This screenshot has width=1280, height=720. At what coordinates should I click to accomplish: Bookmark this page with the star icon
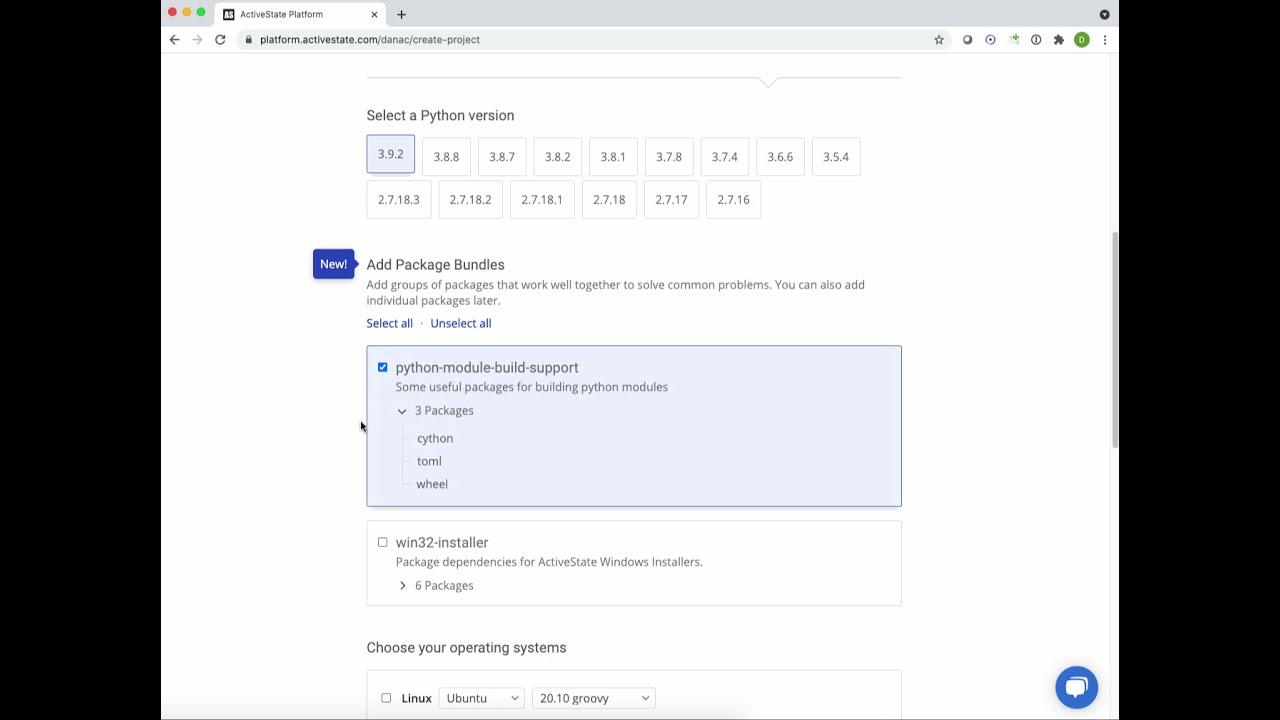click(939, 40)
